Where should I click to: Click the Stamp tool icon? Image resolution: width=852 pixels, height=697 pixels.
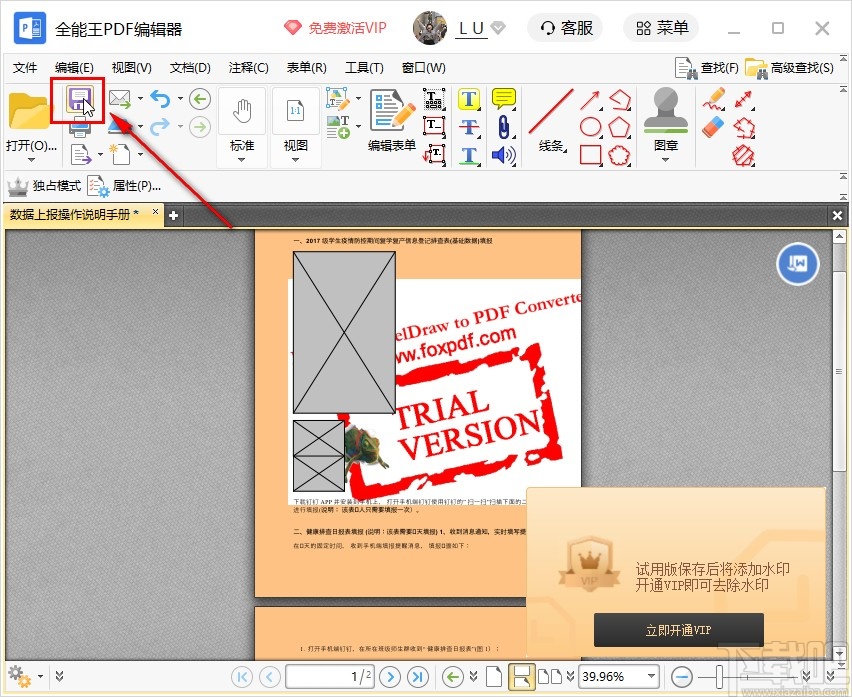[666, 111]
